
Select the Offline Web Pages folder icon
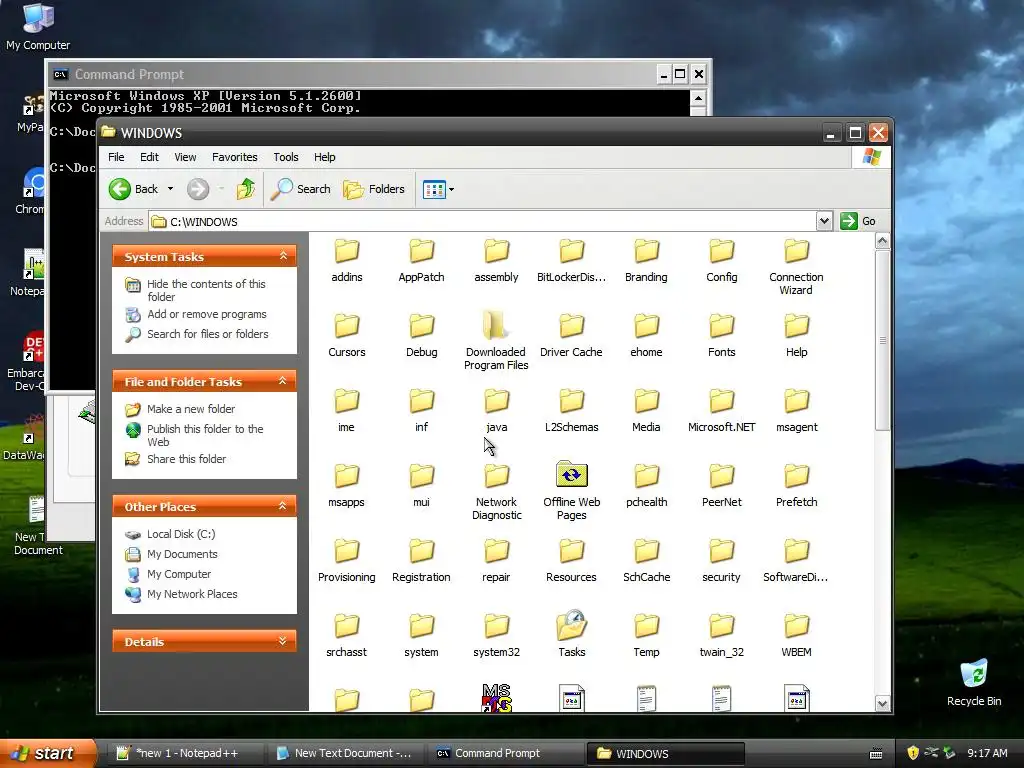[x=571, y=475]
